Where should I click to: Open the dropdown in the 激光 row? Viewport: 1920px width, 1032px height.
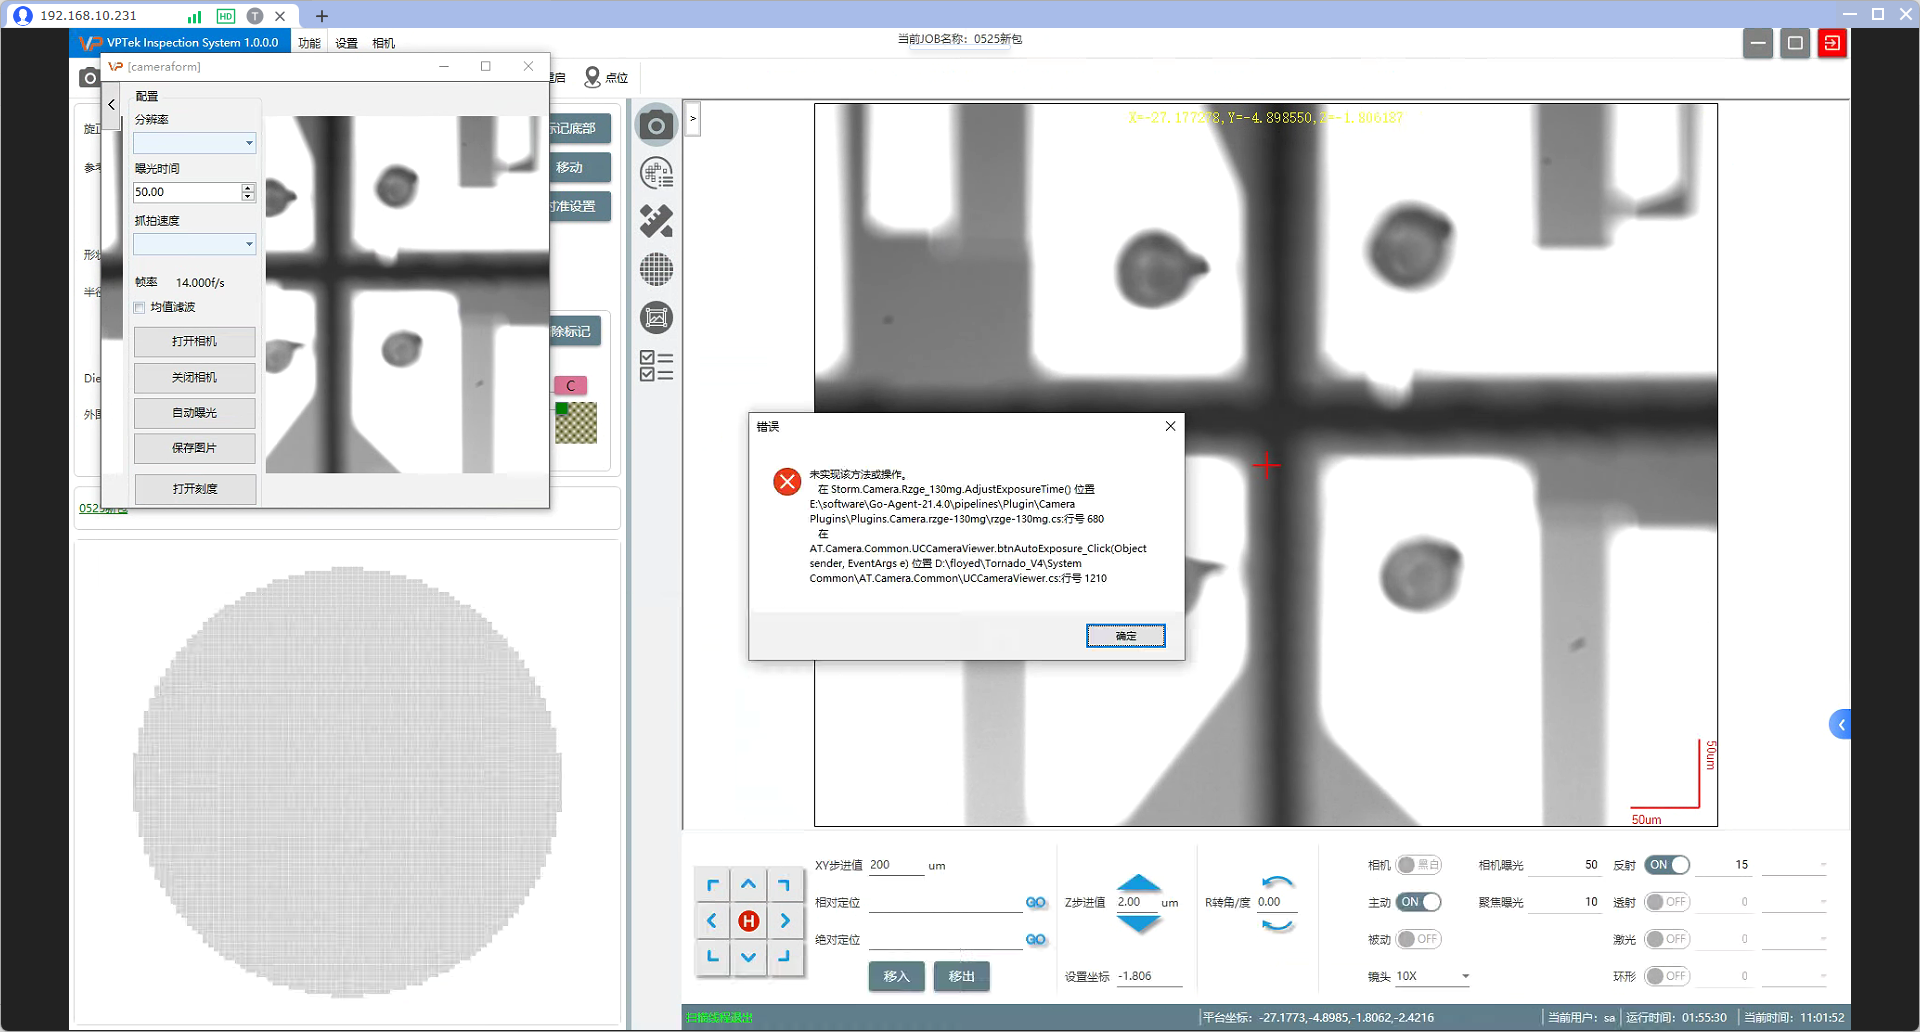point(1794,939)
